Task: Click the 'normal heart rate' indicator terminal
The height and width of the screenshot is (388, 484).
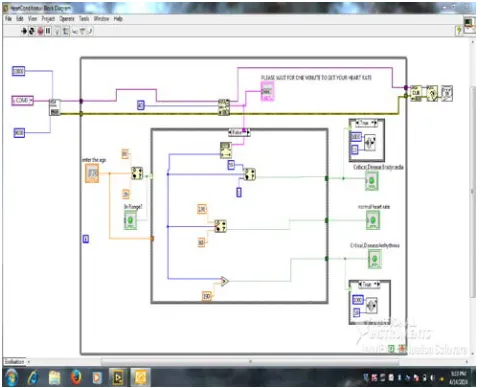Action: point(373,221)
